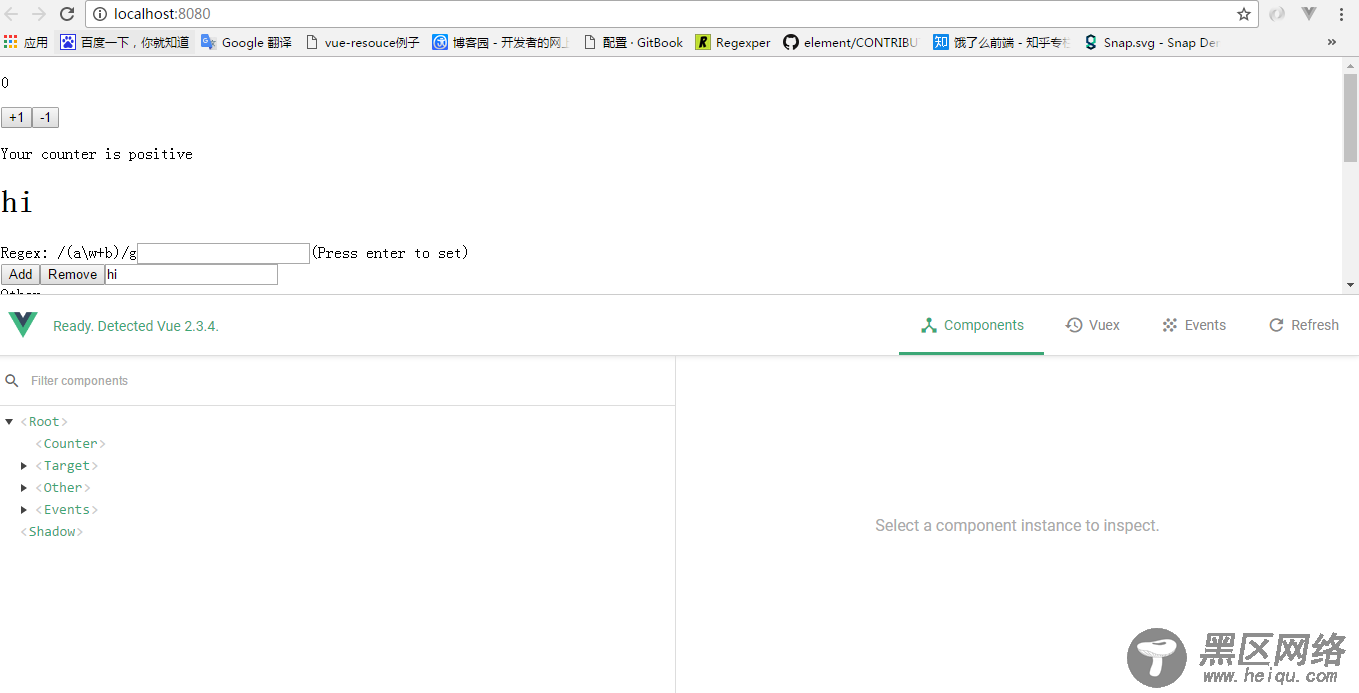Image resolution: width=1359 pixels, height=693 pixels.
Task: Show more bookmarks with overflow chevron
Action: pos(1331,42)
